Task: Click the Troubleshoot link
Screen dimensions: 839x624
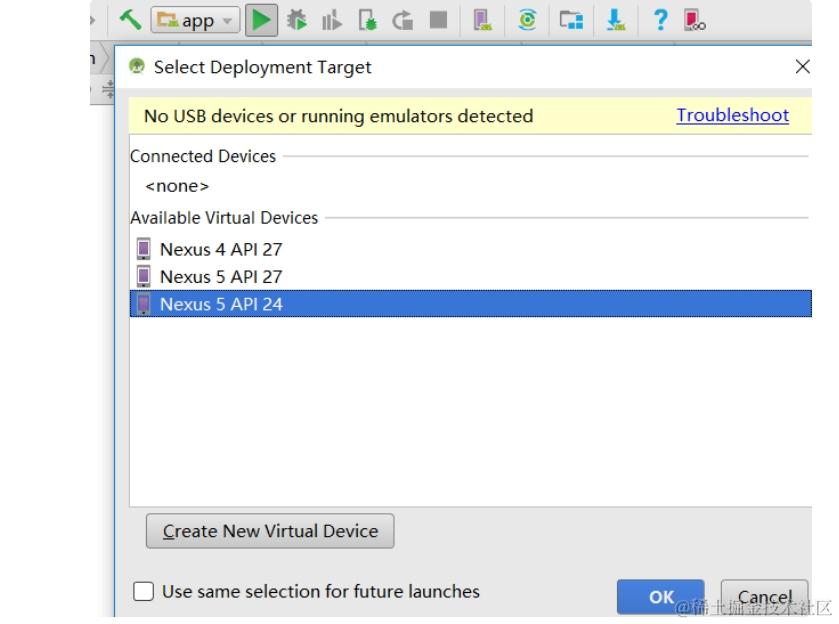Action: click(x=733, y=115)
